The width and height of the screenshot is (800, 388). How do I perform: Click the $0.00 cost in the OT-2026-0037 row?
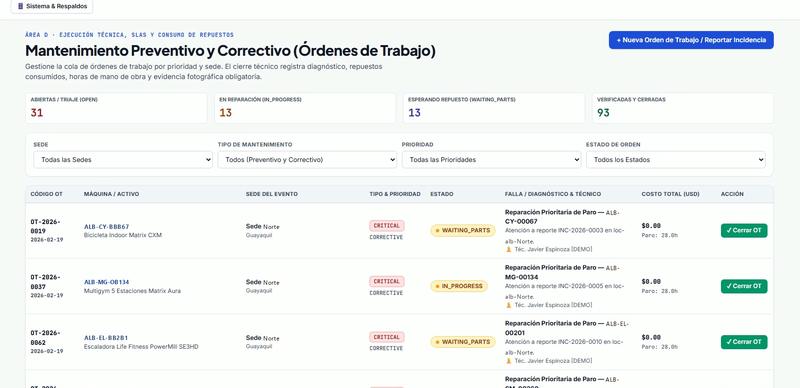point(651,281)
